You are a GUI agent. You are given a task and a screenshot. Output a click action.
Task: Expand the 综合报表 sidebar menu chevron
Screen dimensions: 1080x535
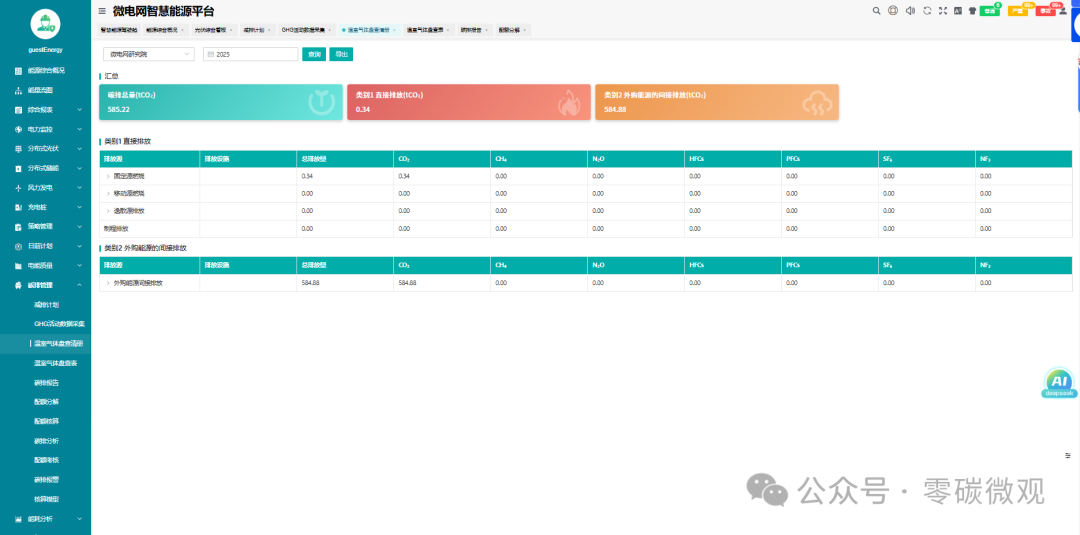coord(80,109)
